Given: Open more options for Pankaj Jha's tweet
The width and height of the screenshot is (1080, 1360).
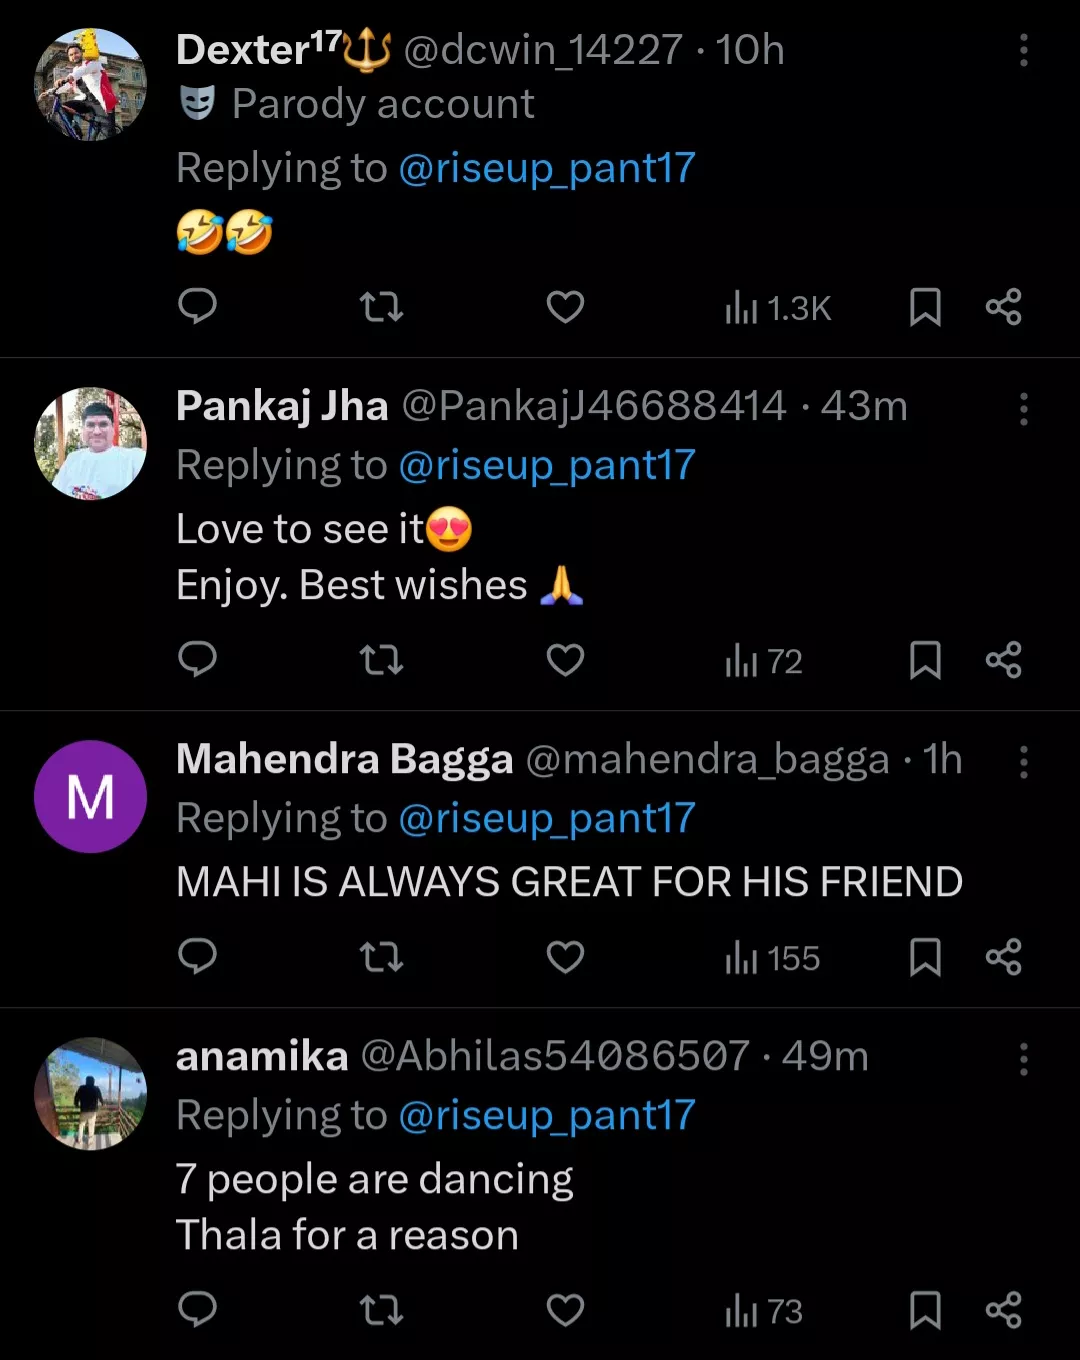Looking at the screenshot, I should pyautogui.click(x=1023, y=408).
